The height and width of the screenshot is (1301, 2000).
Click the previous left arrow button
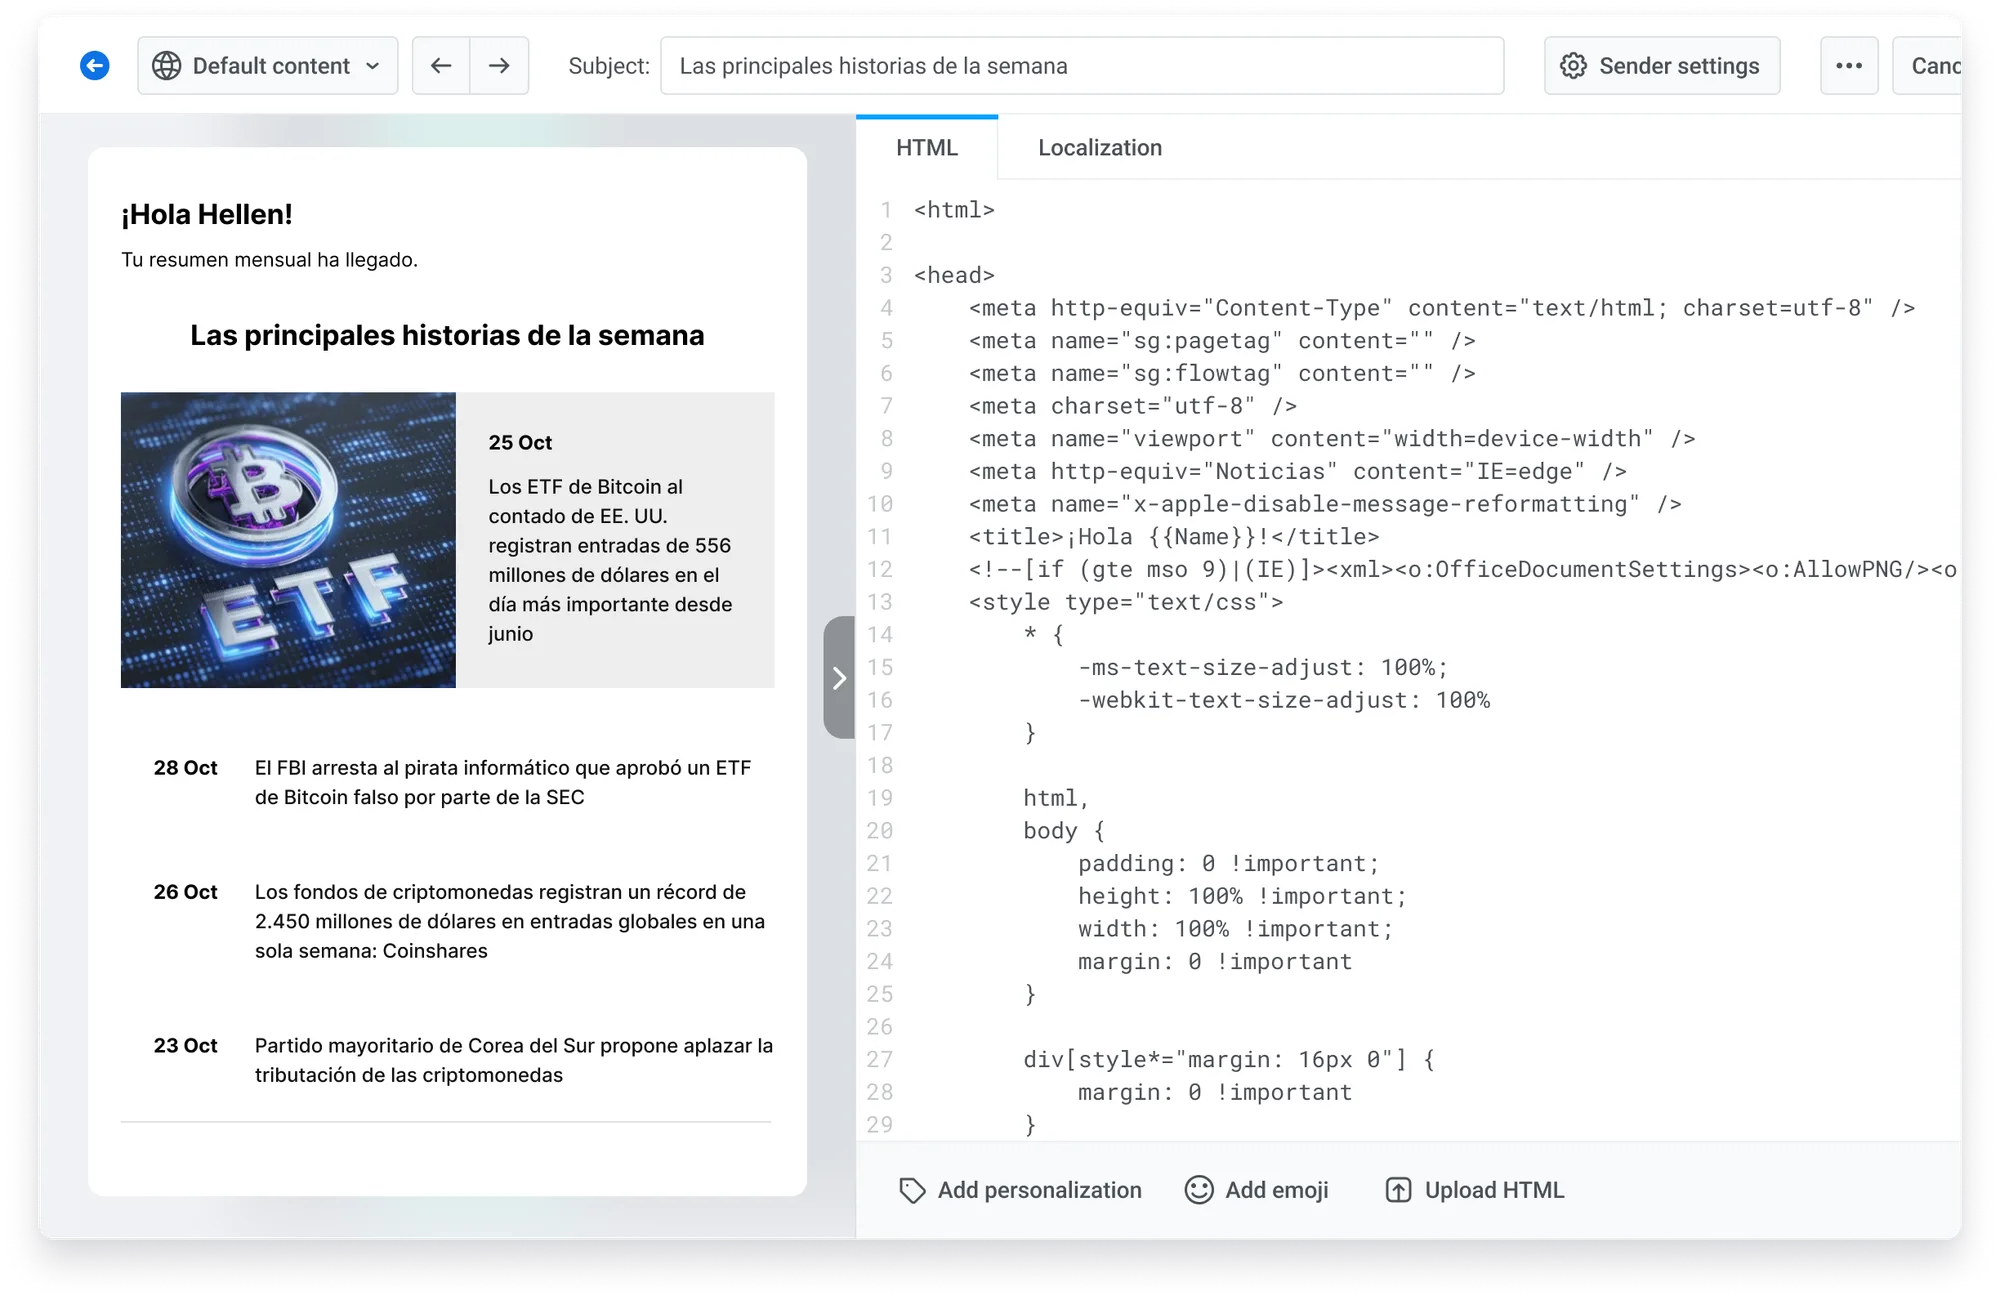click(x=441, y=66)
